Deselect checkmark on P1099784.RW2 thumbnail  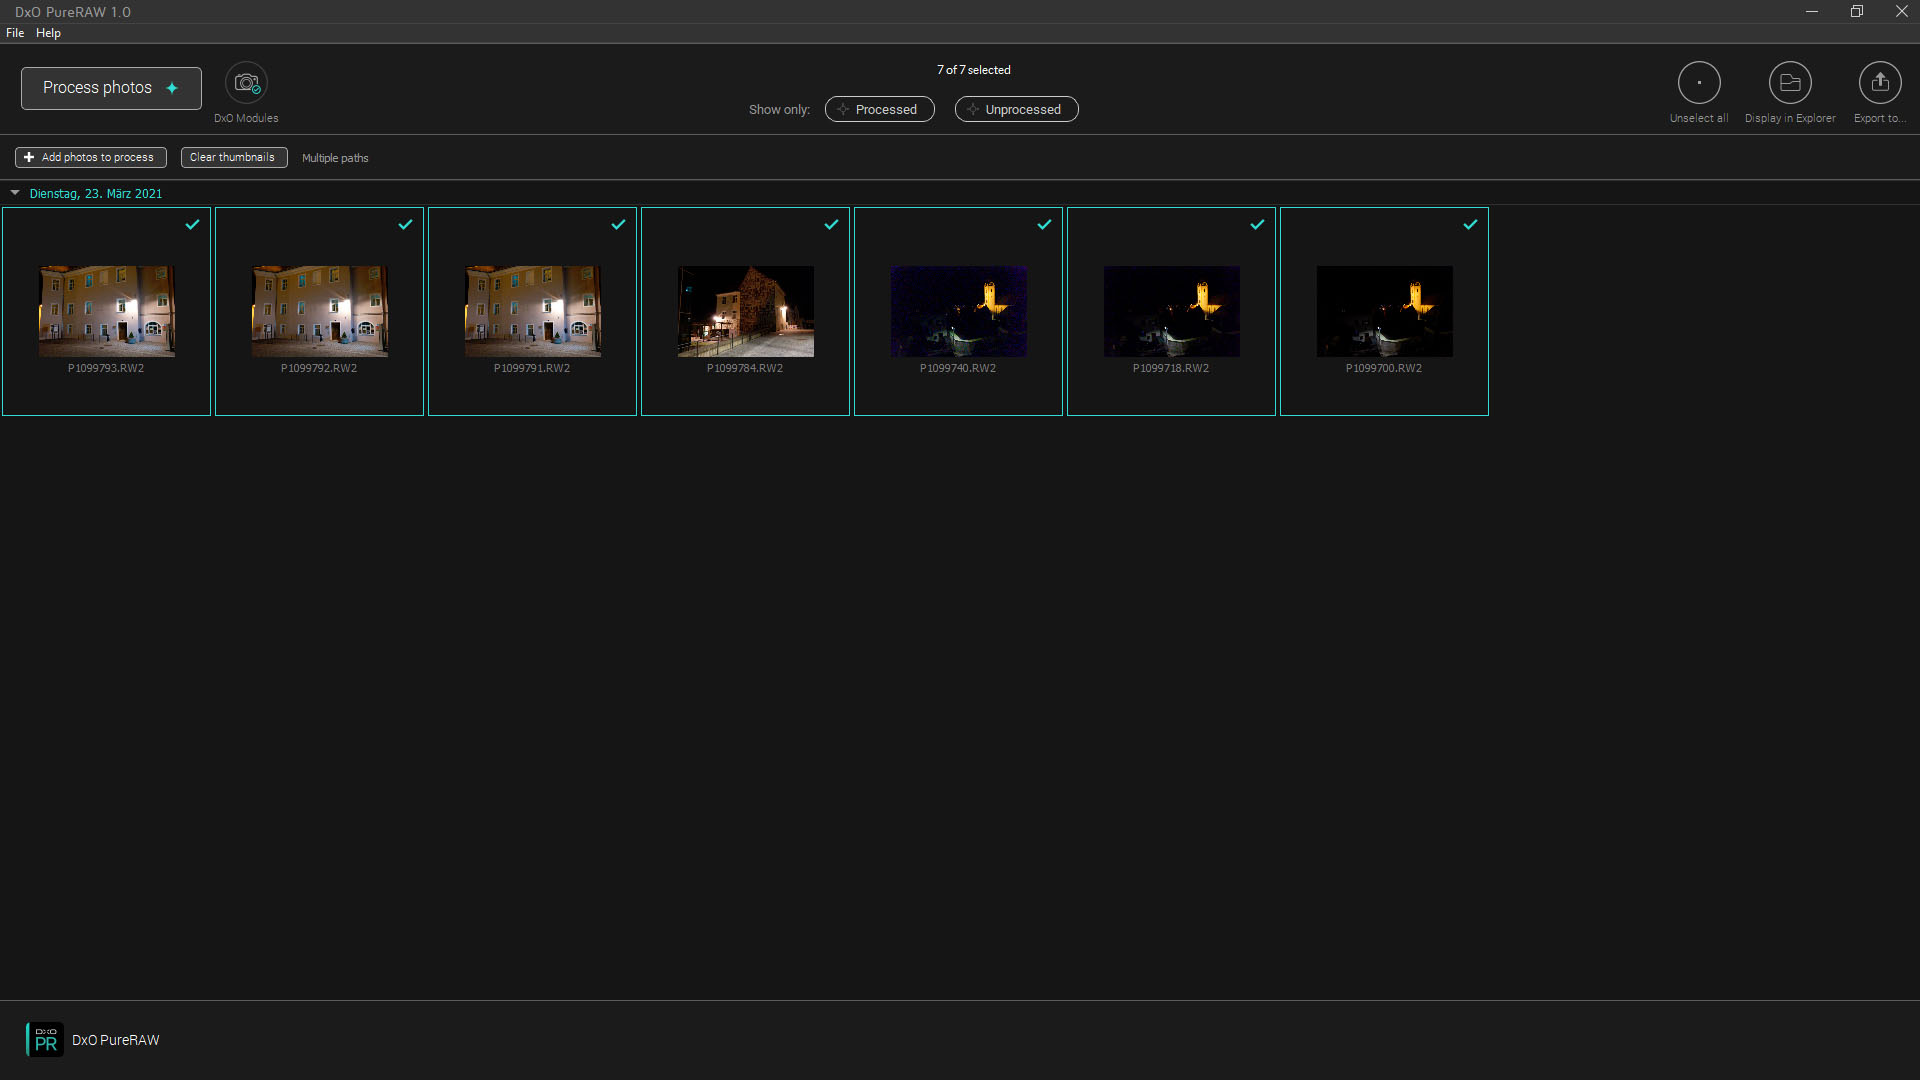831,225
